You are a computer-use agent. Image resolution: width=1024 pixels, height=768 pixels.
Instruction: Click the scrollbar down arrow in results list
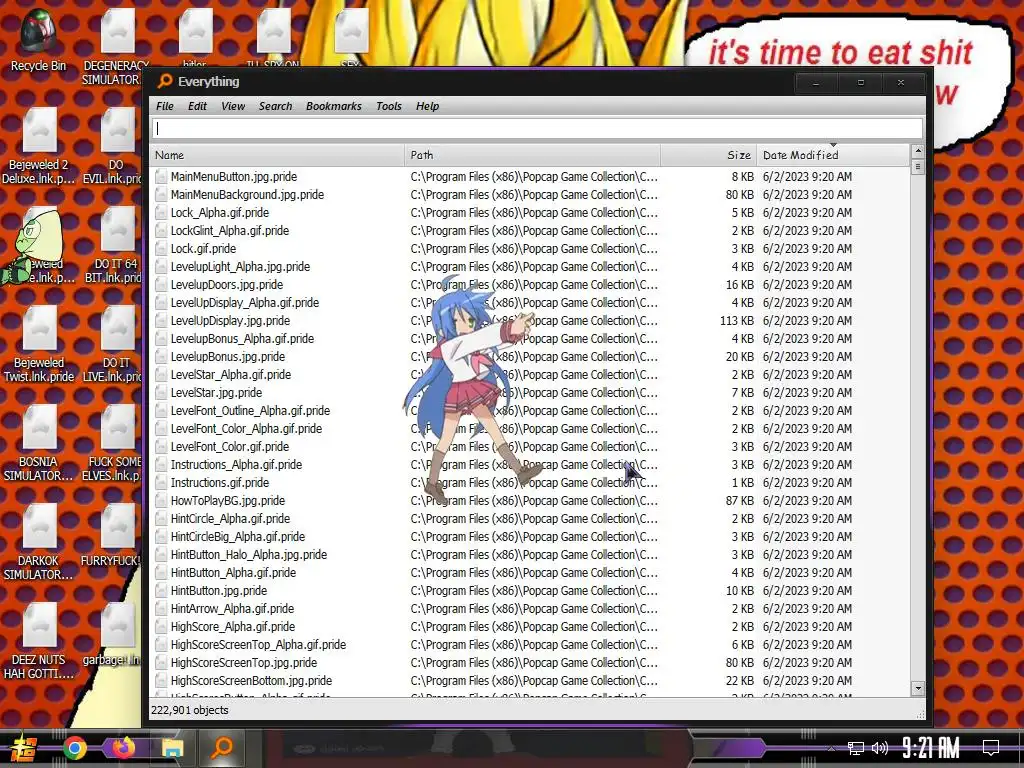point(918,688)
